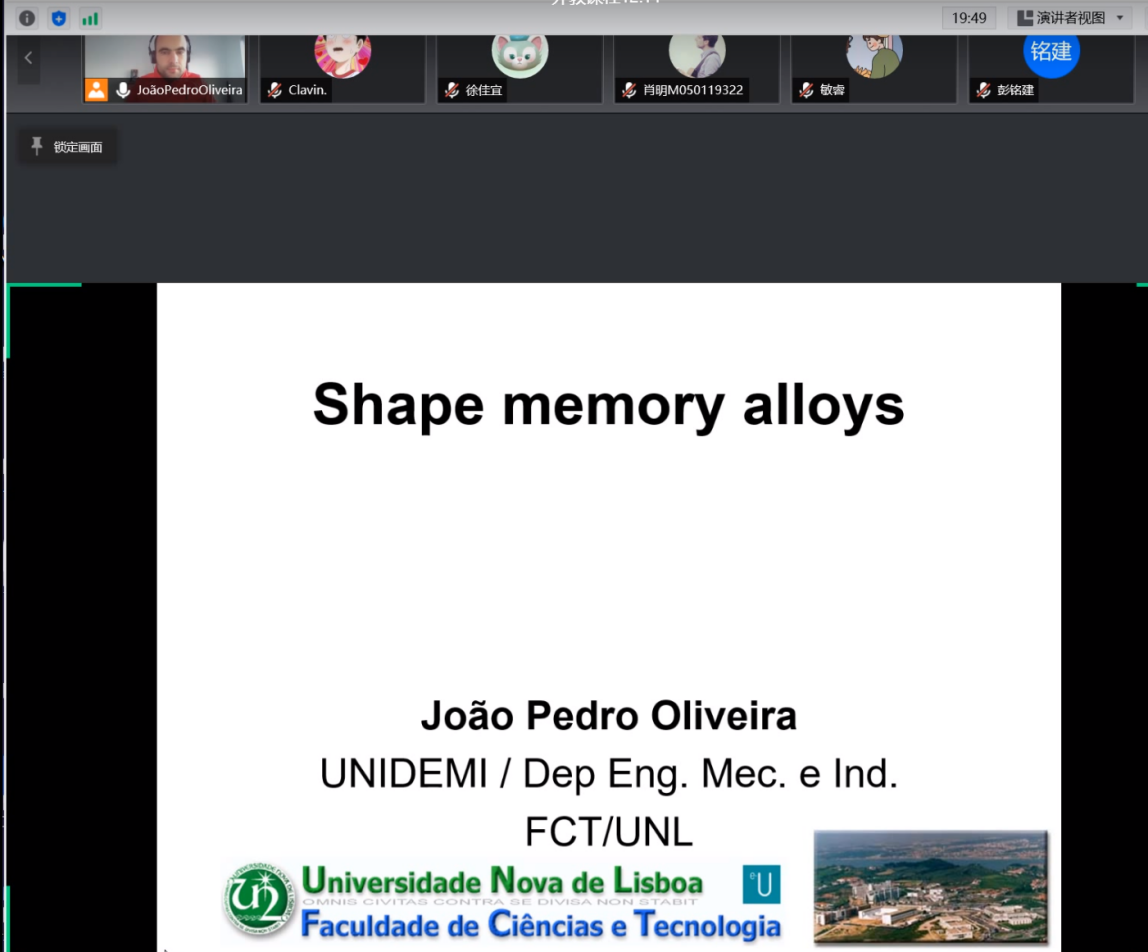Image resolution: width=1148 pixels, height=952 pixels.
Task: Click the meeting info icon
Action: [x=27, y=18]
